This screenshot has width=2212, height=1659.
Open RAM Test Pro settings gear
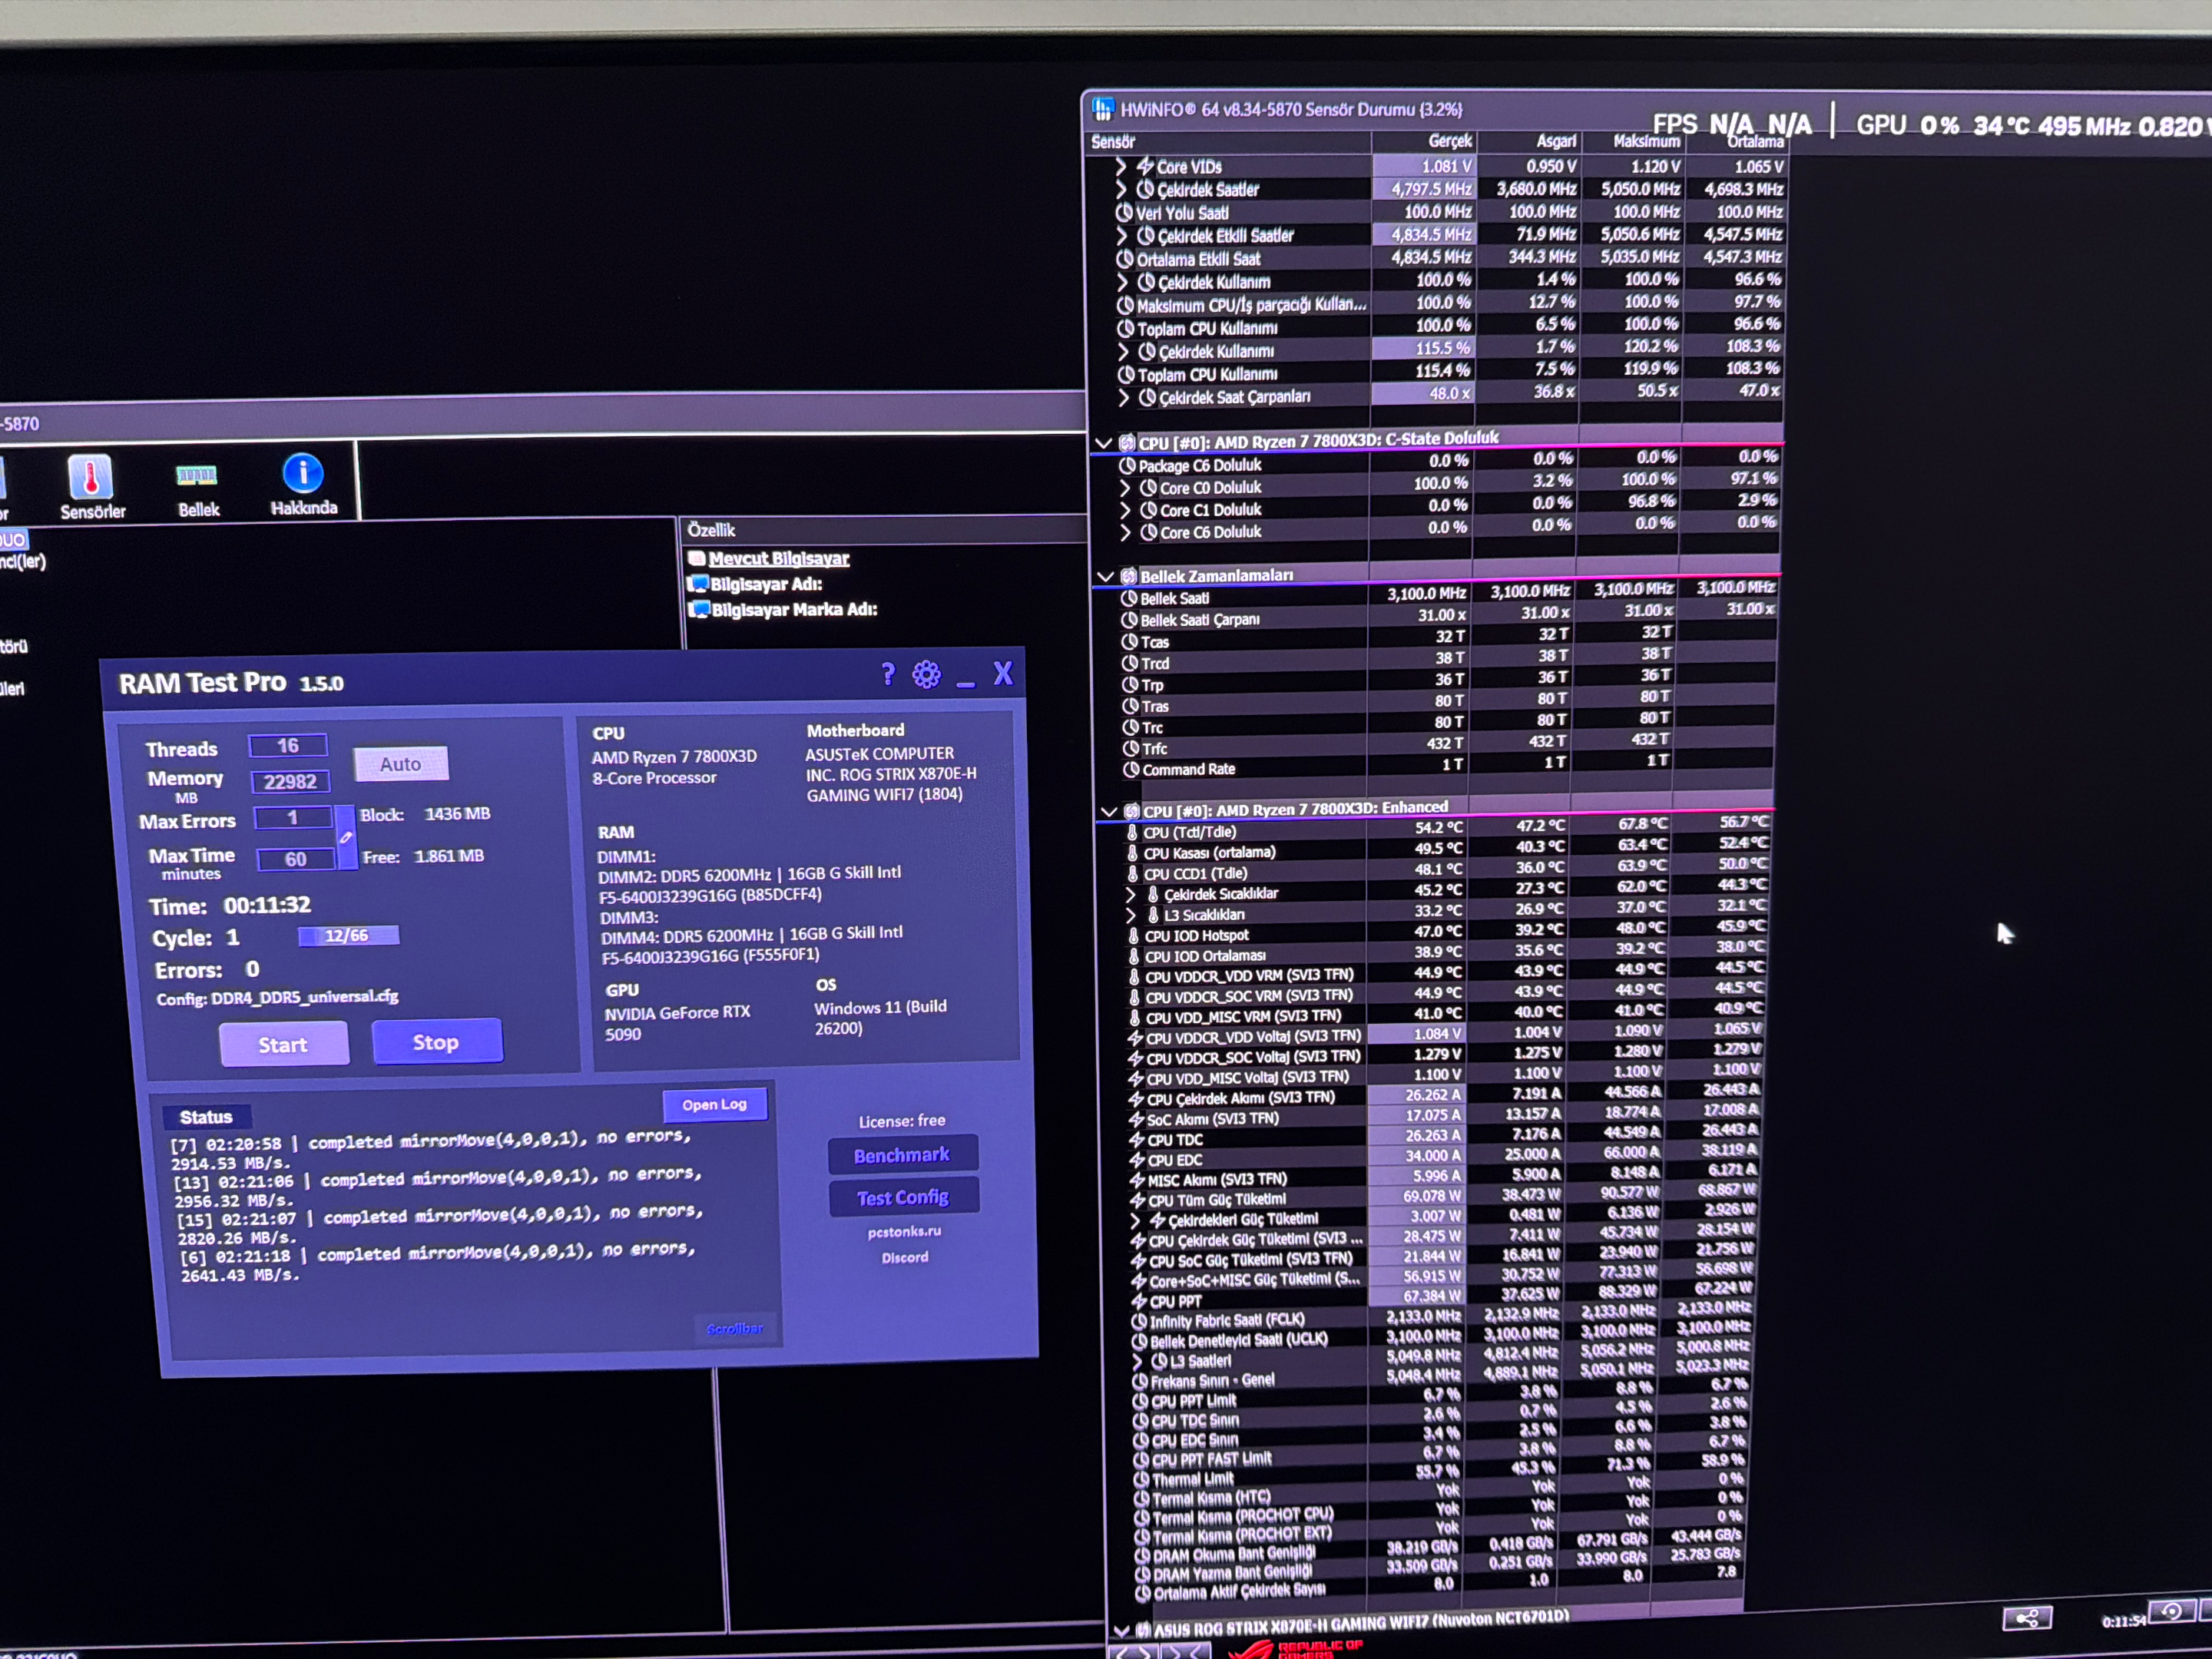[x=927, y=675]
